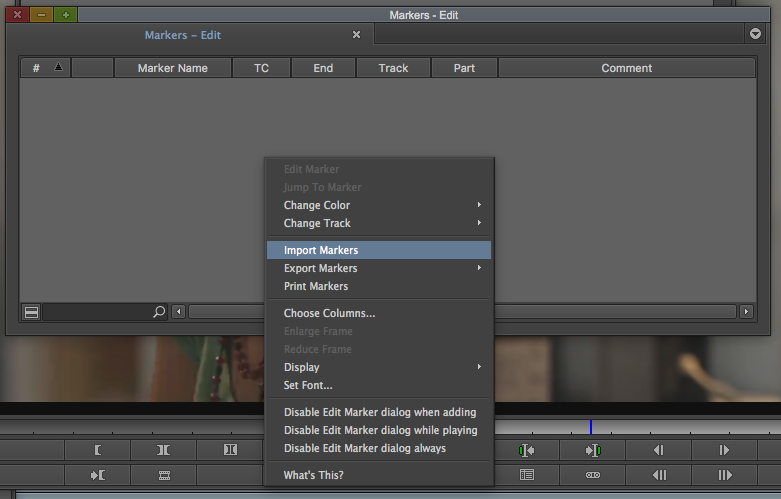Toggle Disable Edit Marker dialog while playing
This screenshot has height=499, width=781.
(x=380, y=430)
